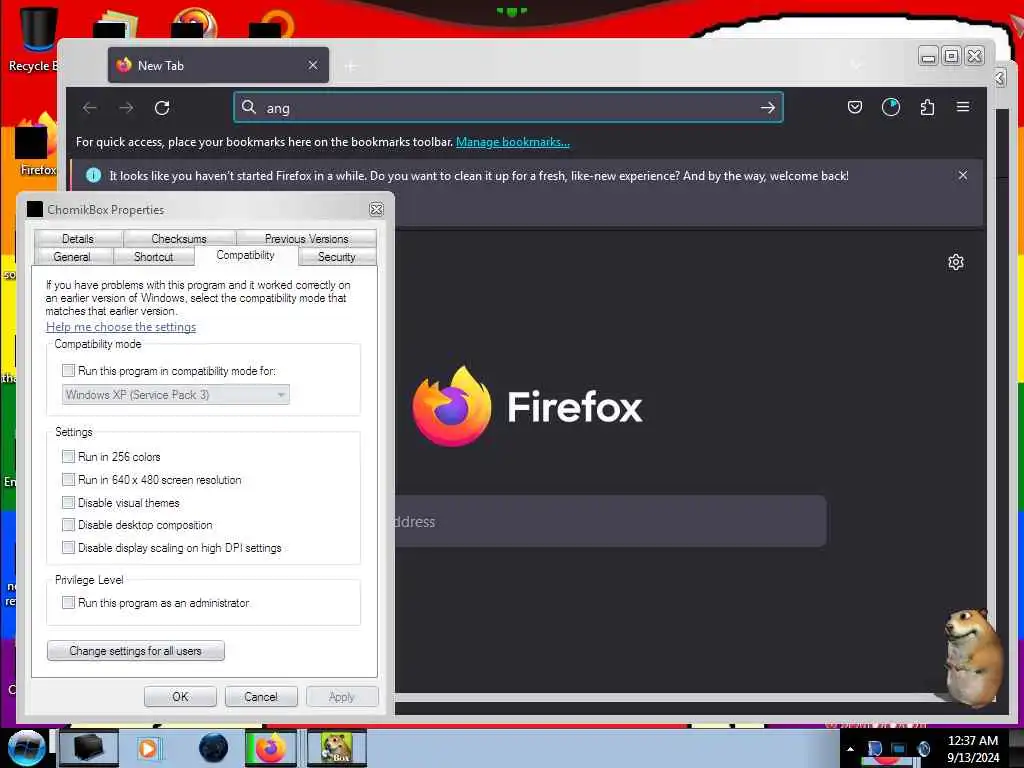Open a new tab with plus button
Screen dimensions: 1024x768
tap(351, 66)
